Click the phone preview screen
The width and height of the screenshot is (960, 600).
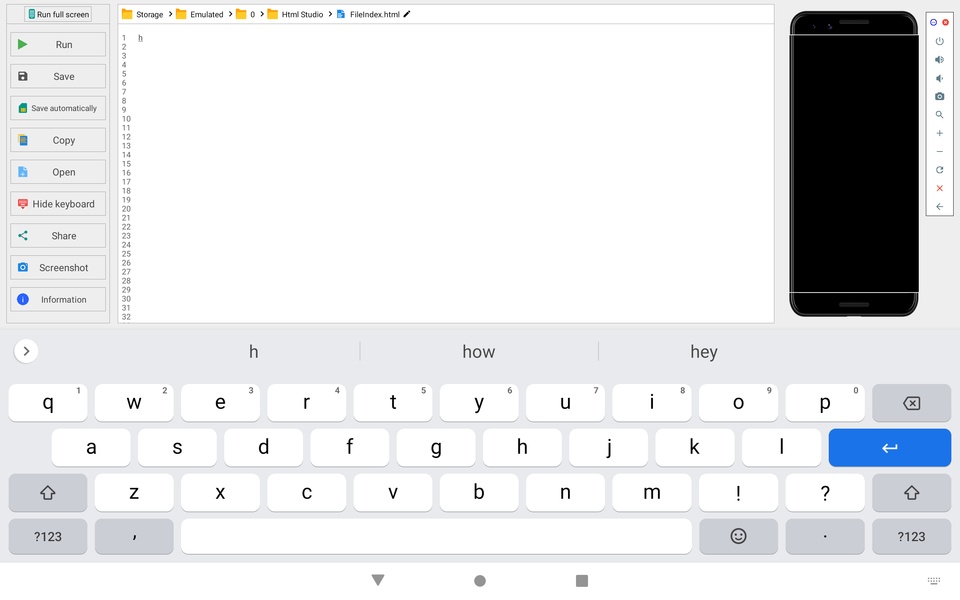tap(853, 163)
